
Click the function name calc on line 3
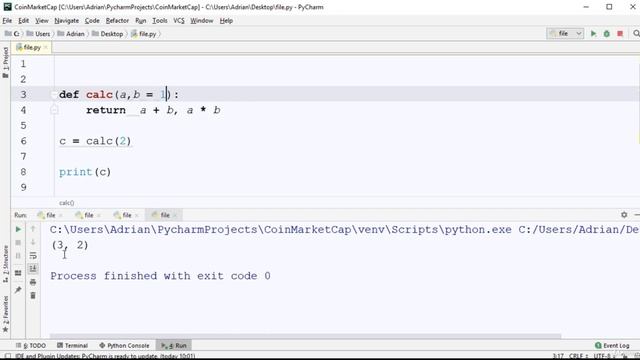pos(99,95)
